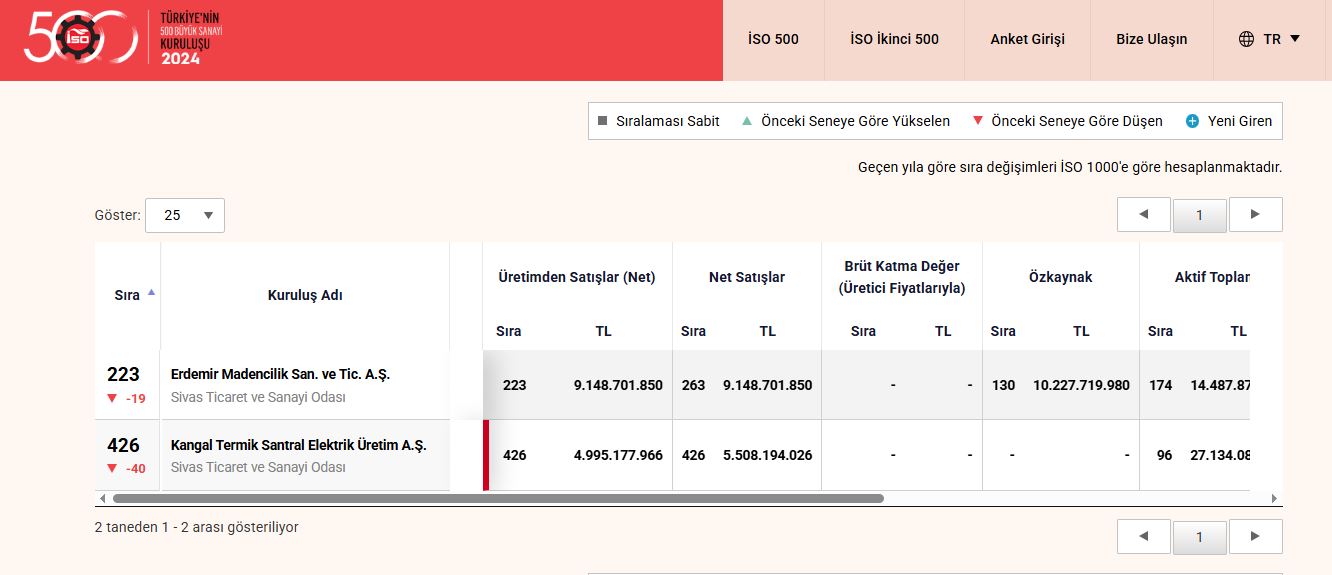Go to previous page using bottom pager arrow
Image resolution: width=1332 pixels, height=575 pixels.
(x=1144, y=536)
